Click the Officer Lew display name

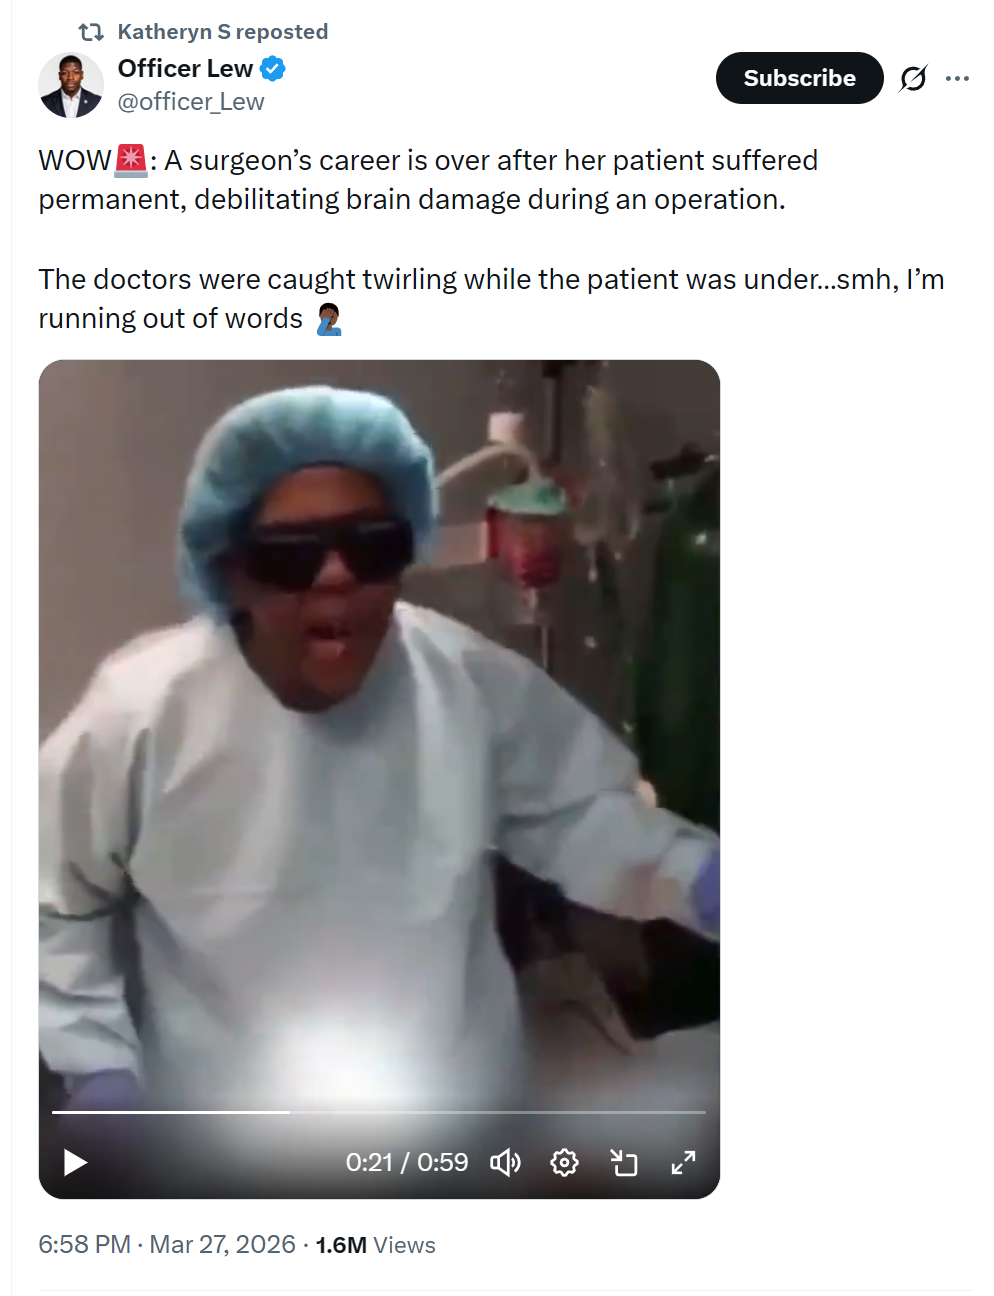pos(185,68)
